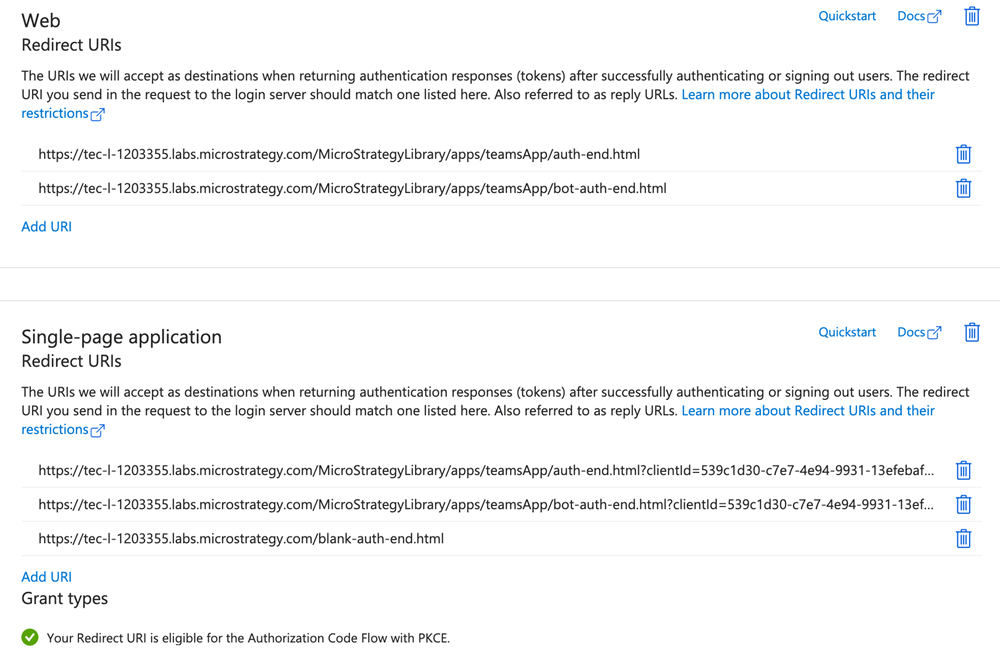The width and height of the screenshot is (1000, 659).
Task: Click Add URI under Web redirect URIs
Action: point(47,226)
